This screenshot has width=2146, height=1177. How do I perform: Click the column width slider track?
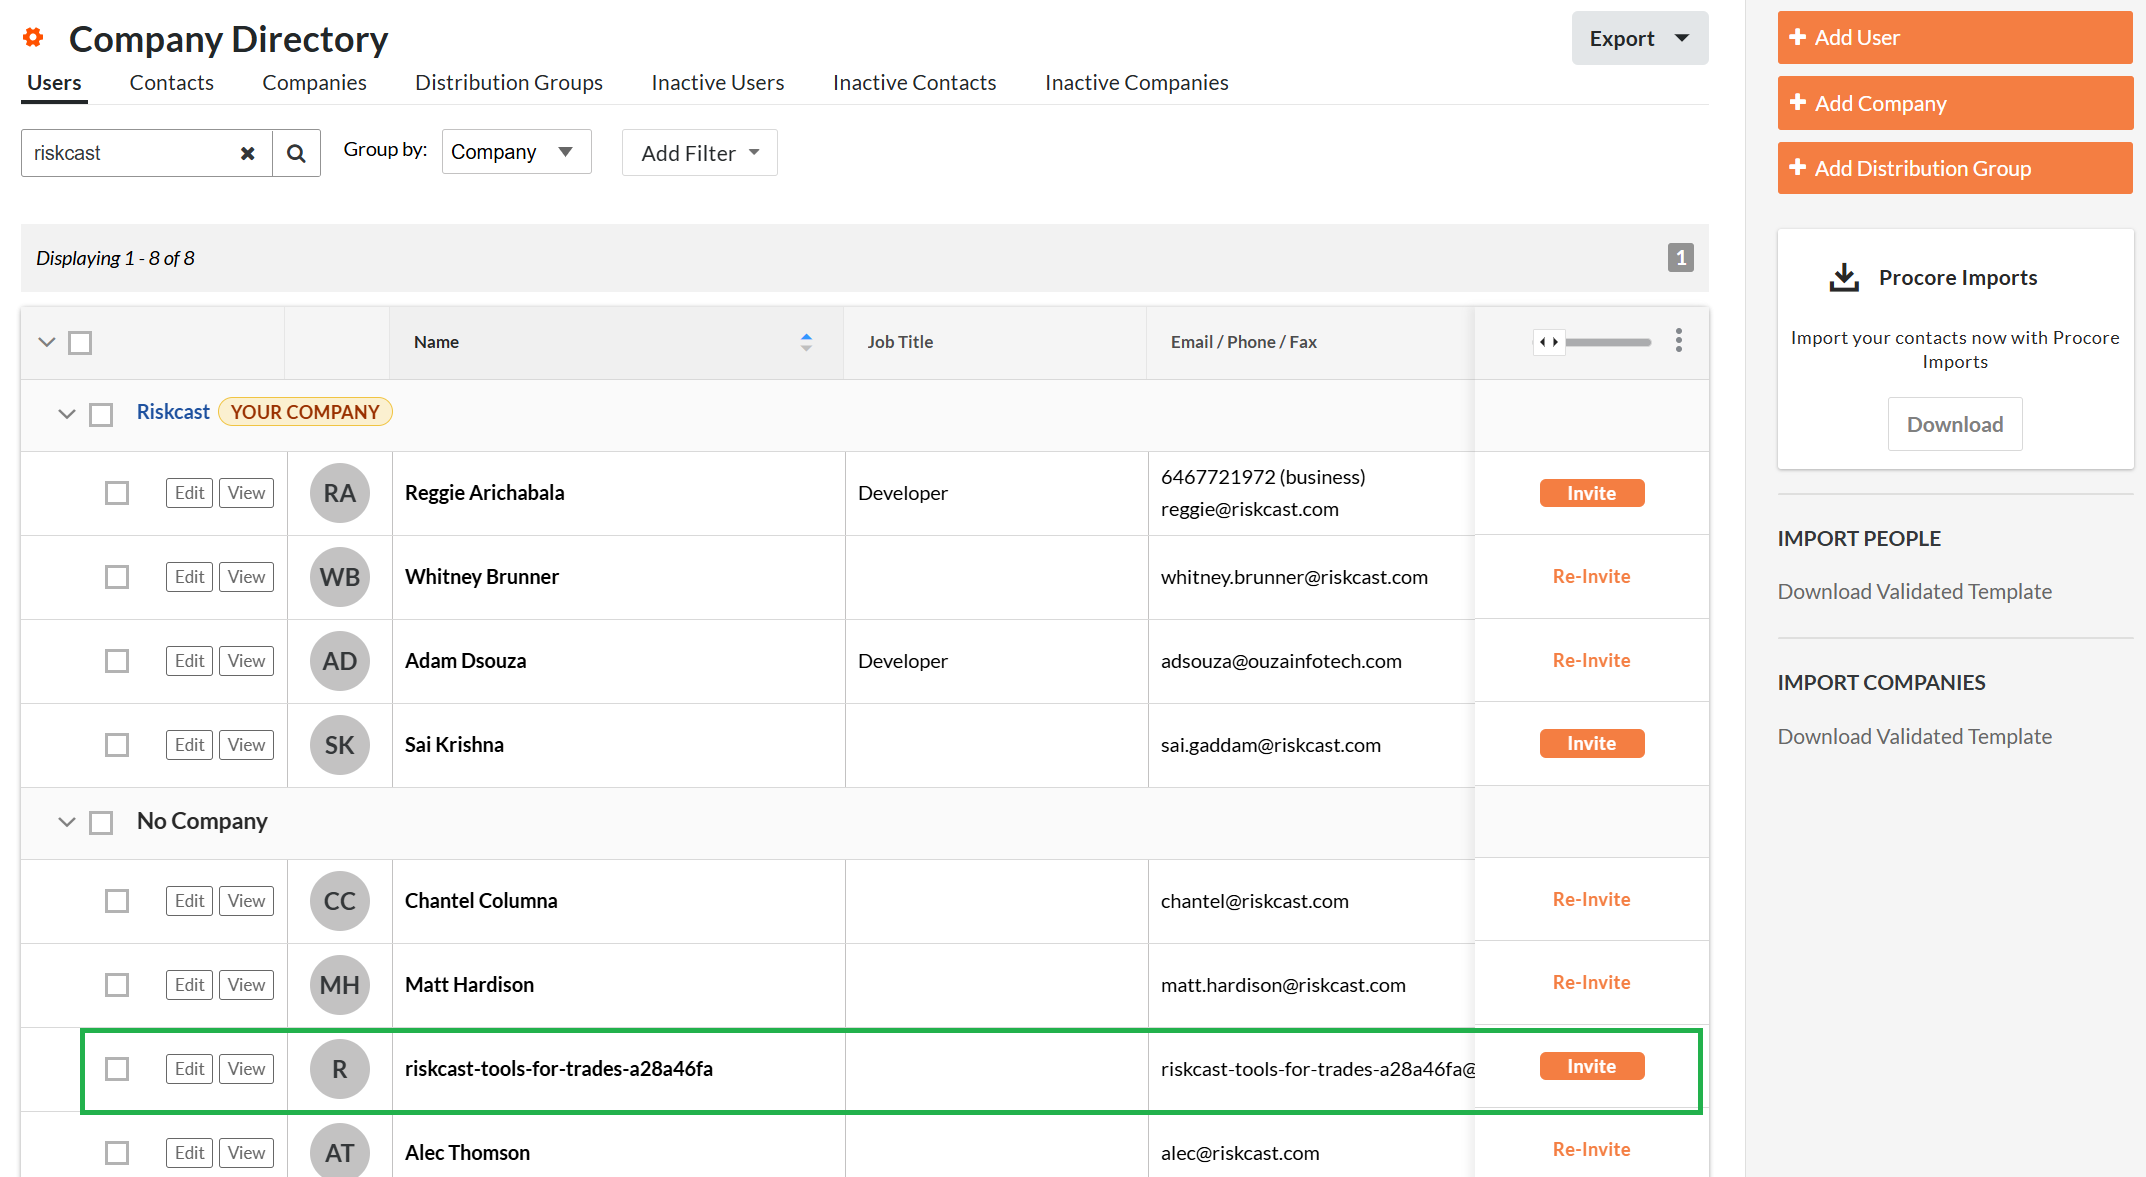pos(1608,342)
